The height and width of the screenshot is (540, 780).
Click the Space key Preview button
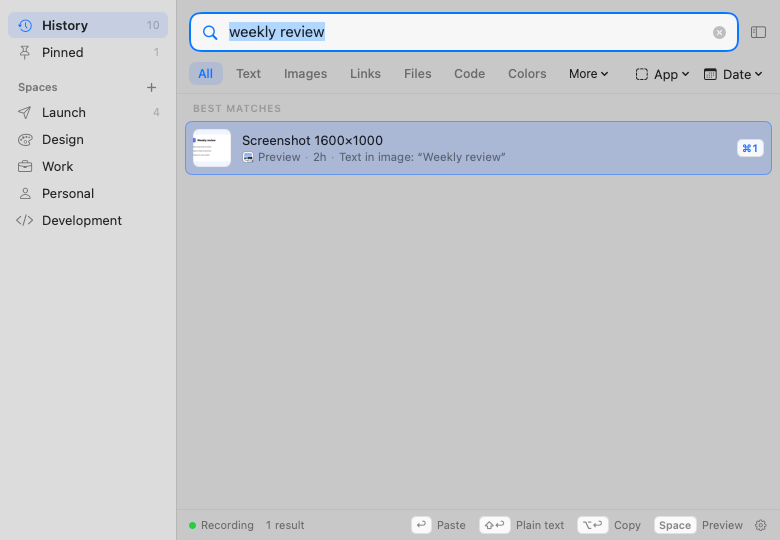coord(675,525)
